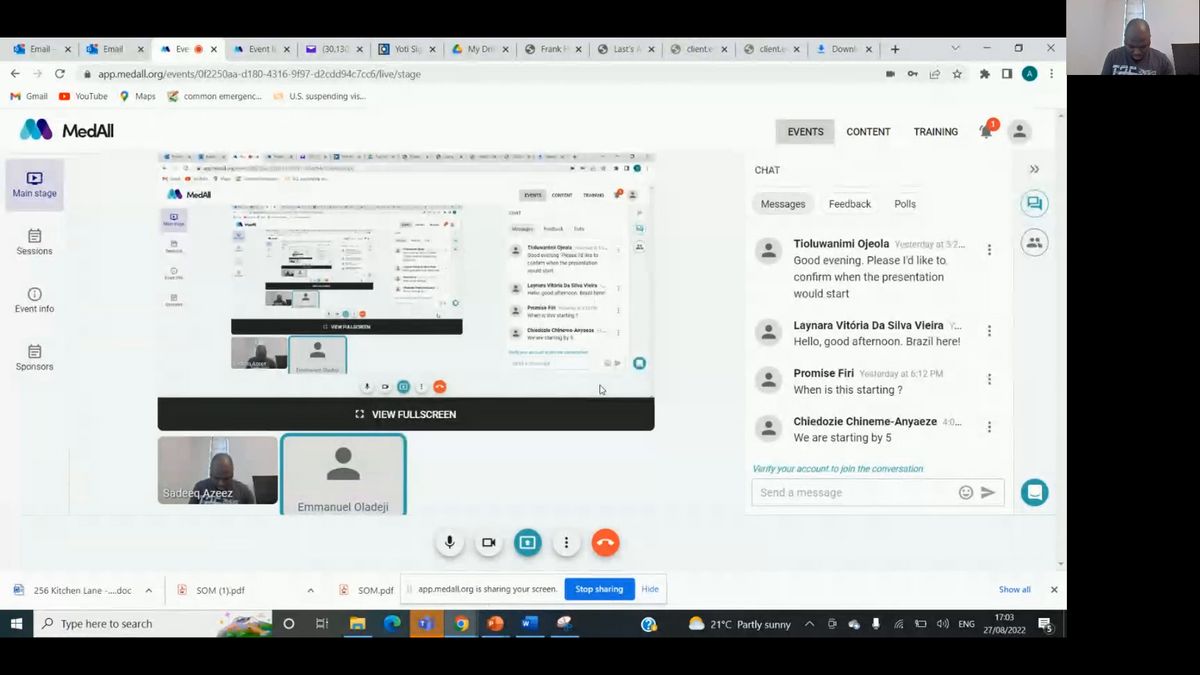
Task: Click Stop sharing button
Action: click(x=599, y=589)
